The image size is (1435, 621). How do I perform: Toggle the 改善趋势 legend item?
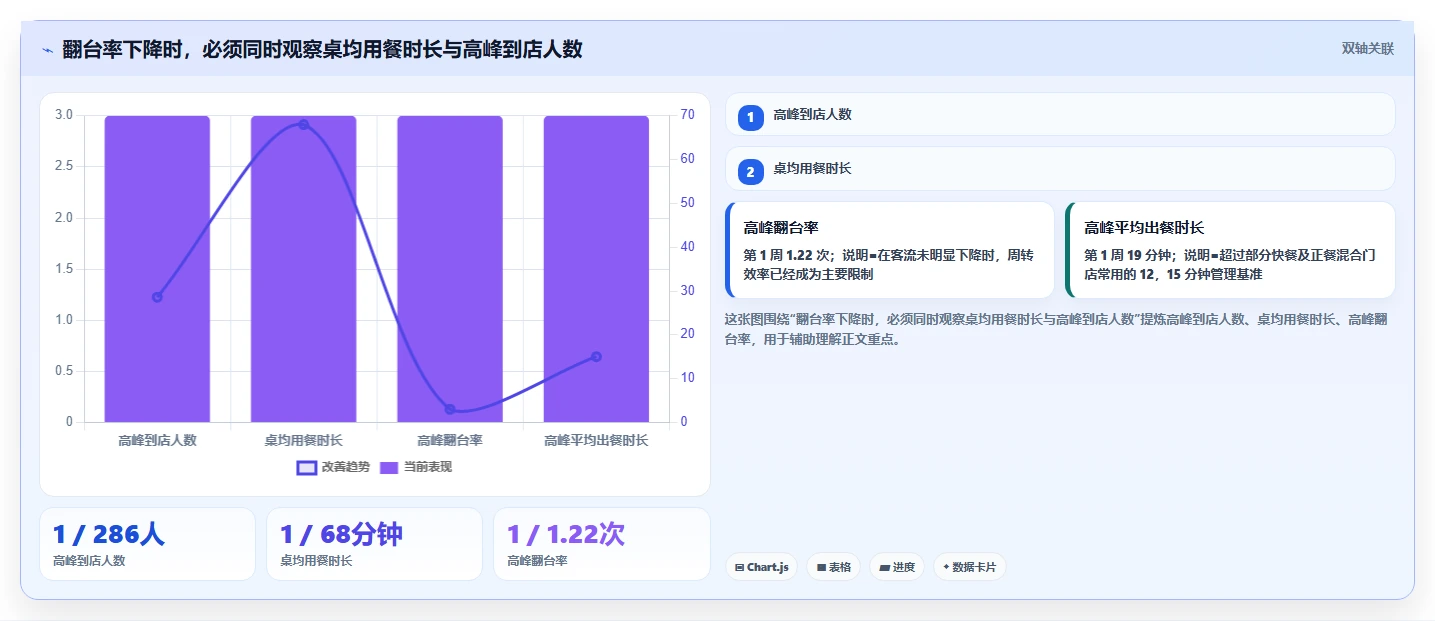pos(333,467)
